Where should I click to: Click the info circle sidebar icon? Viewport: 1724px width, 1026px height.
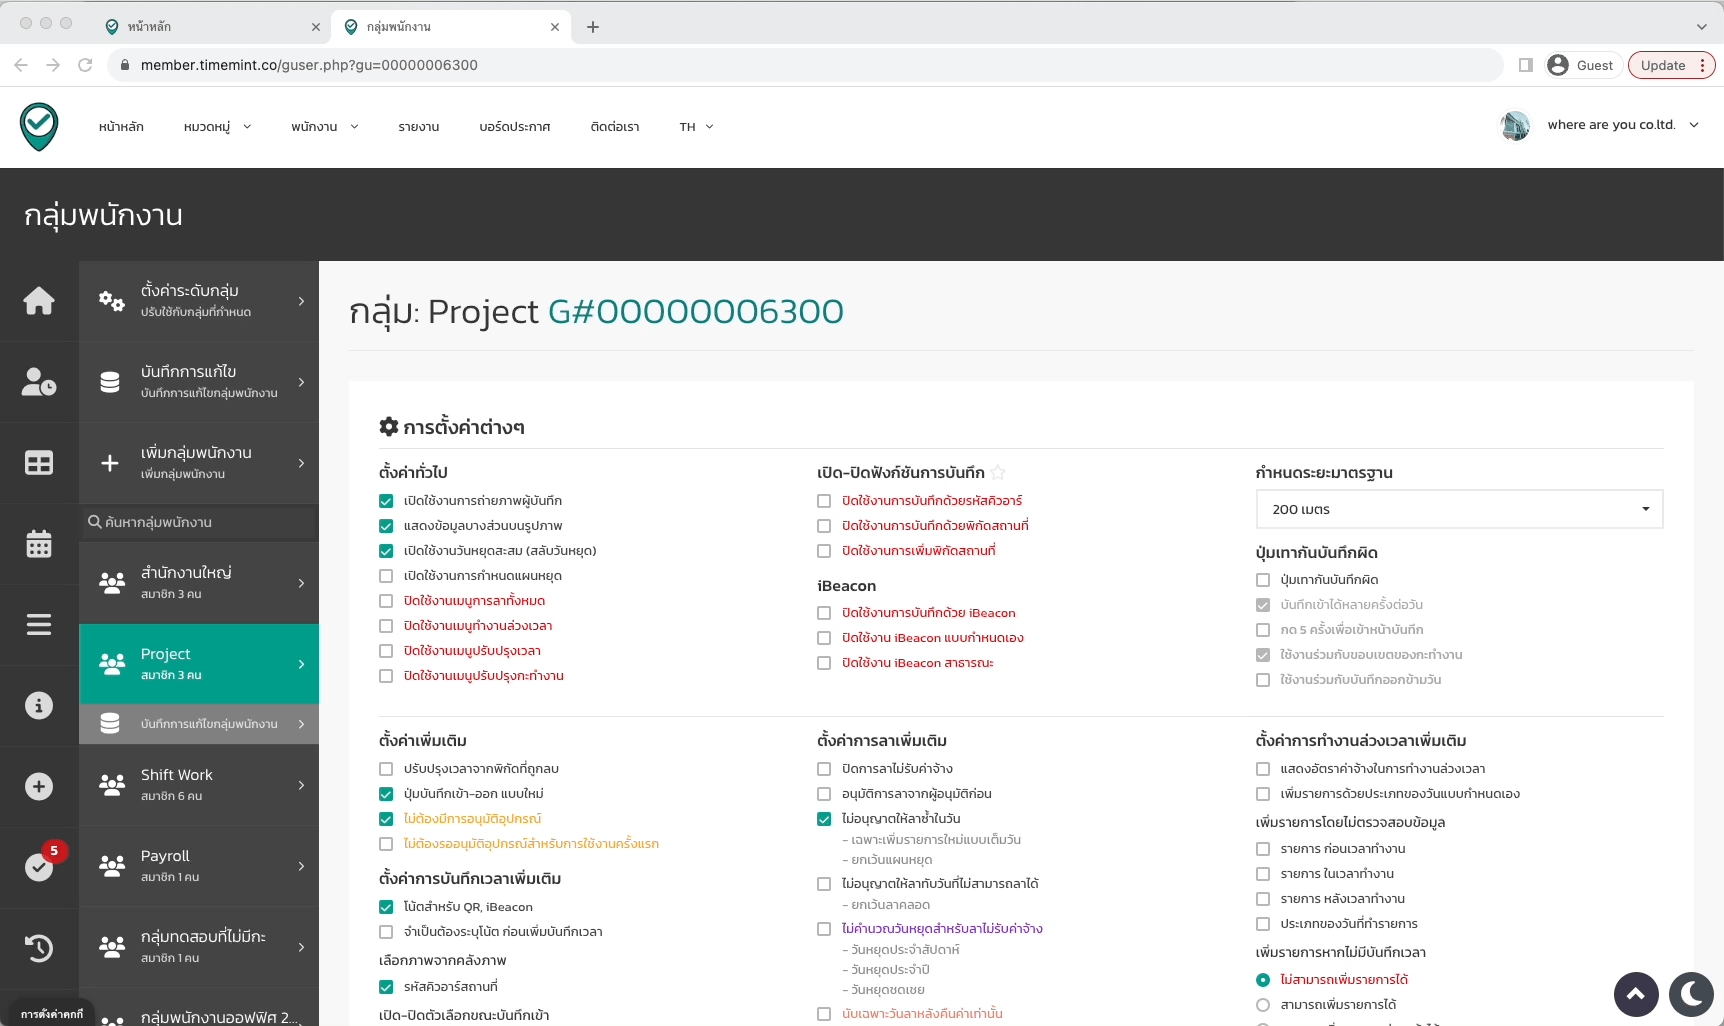(39, 706)
